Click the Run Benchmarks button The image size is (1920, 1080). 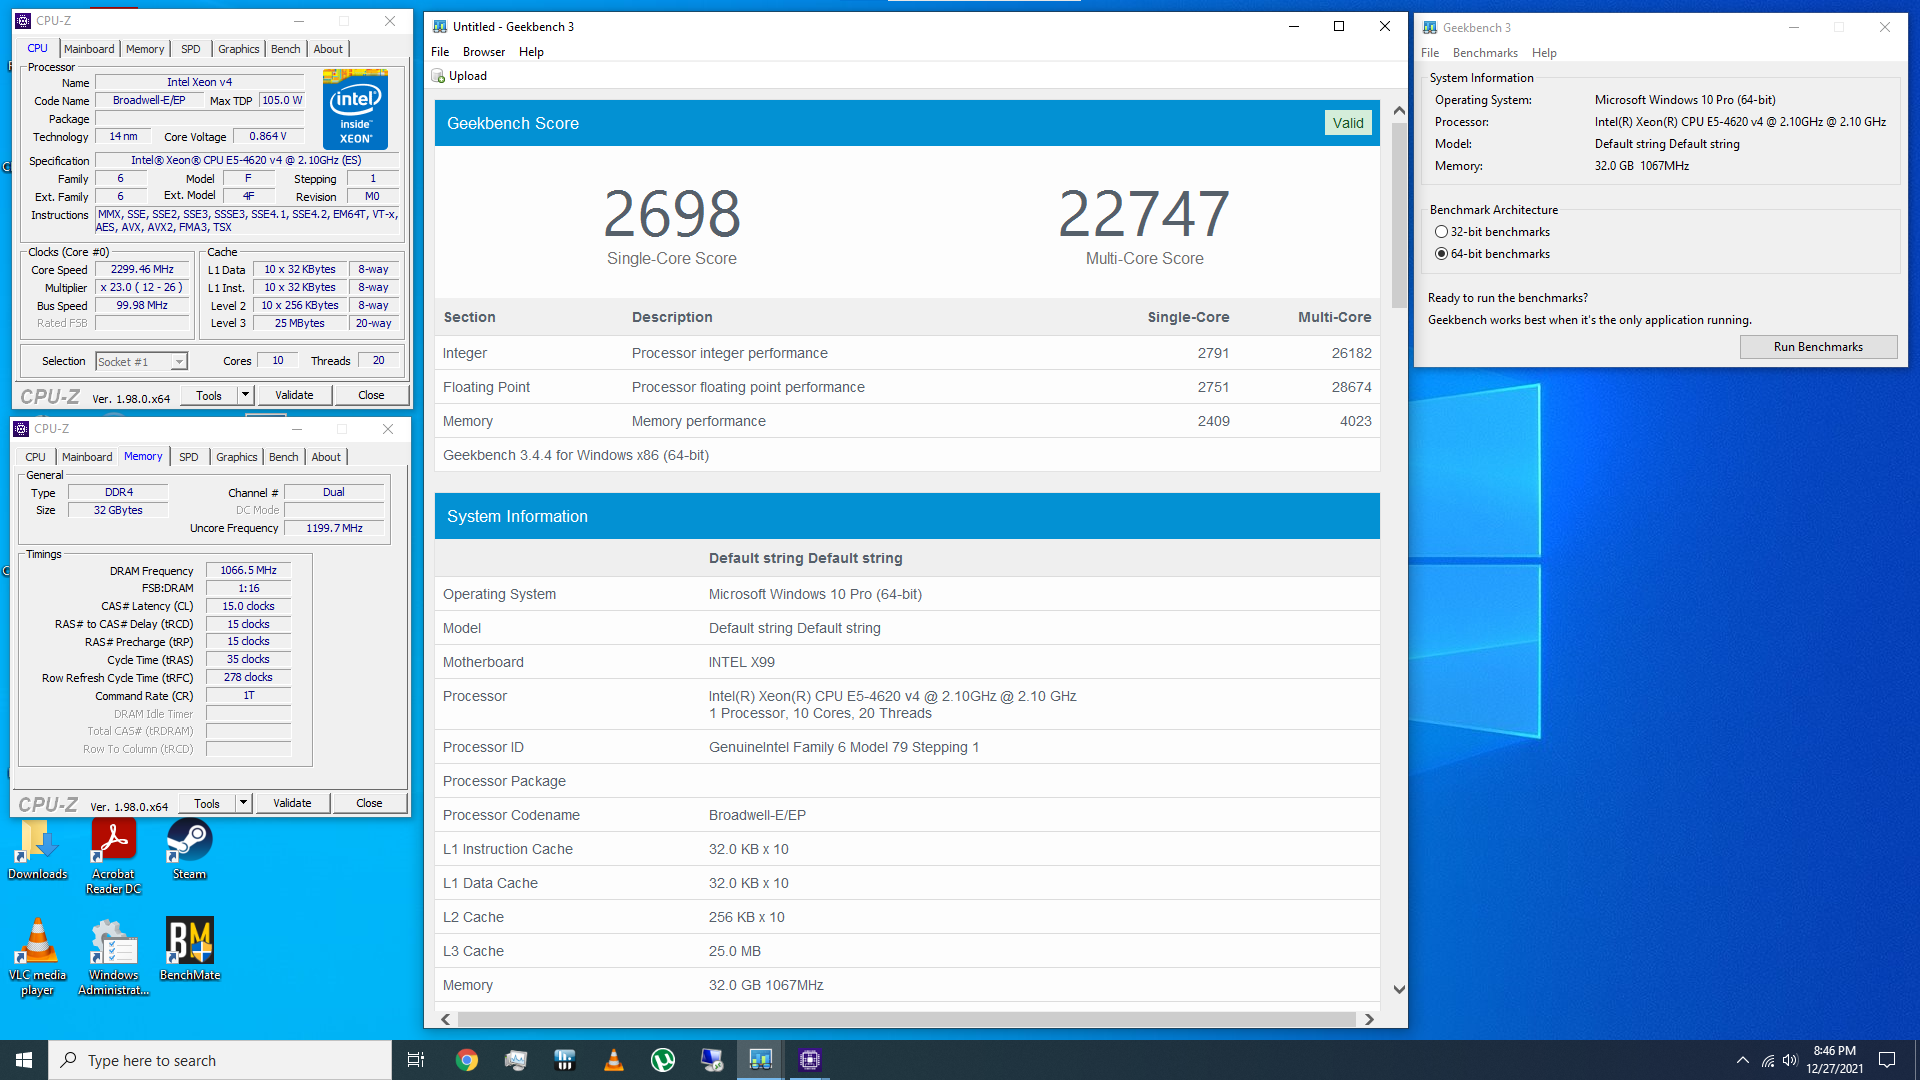(1818, 347)
